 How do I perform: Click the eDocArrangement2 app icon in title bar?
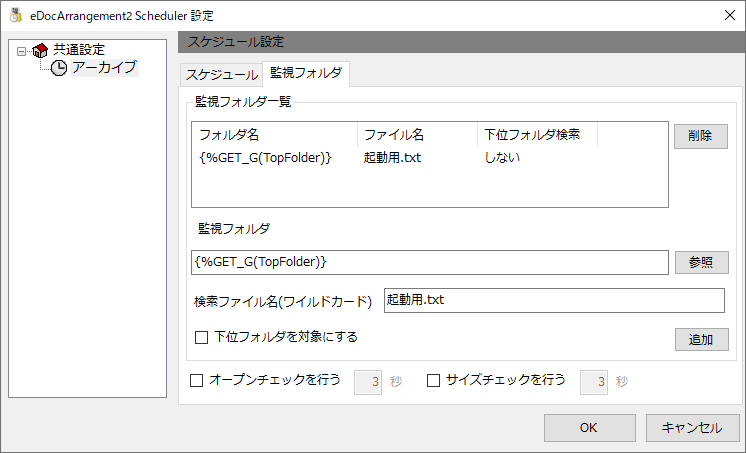point(16,15)
